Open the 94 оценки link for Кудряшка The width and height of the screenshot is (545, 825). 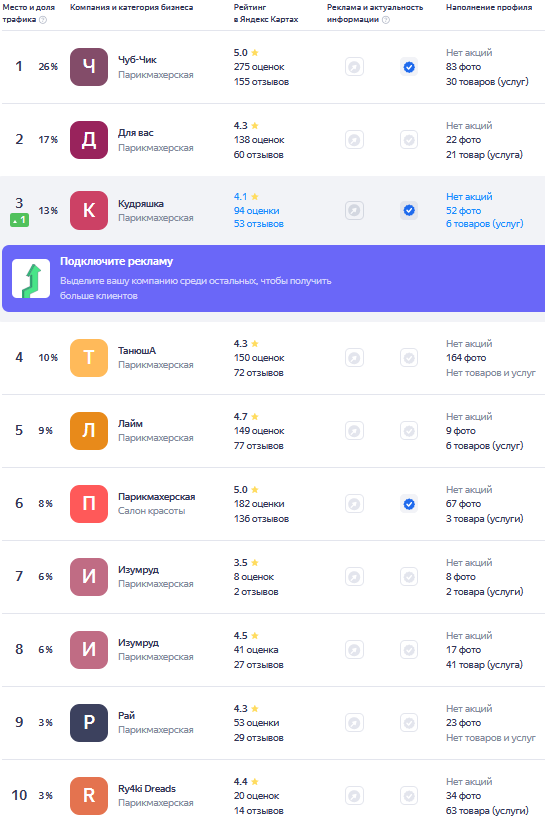(257, 210)
